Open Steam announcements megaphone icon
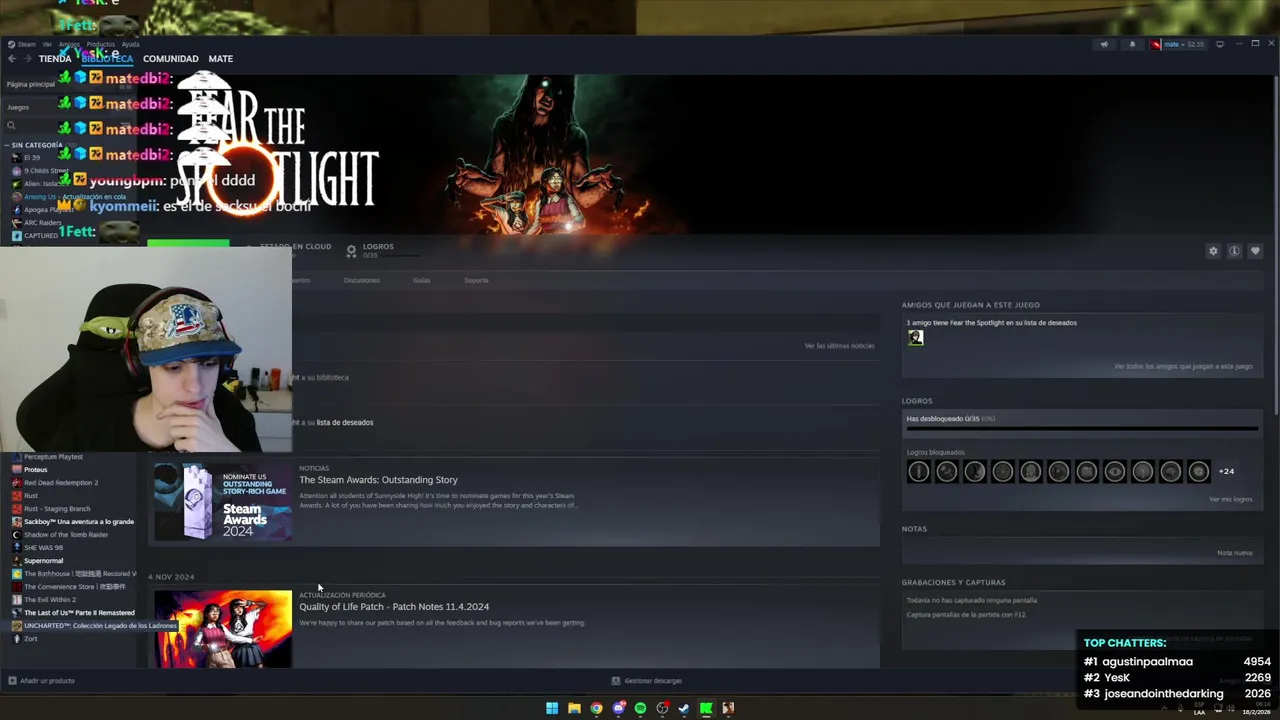The height and width of the screenshot is (720, 1280). [1104, 44]
